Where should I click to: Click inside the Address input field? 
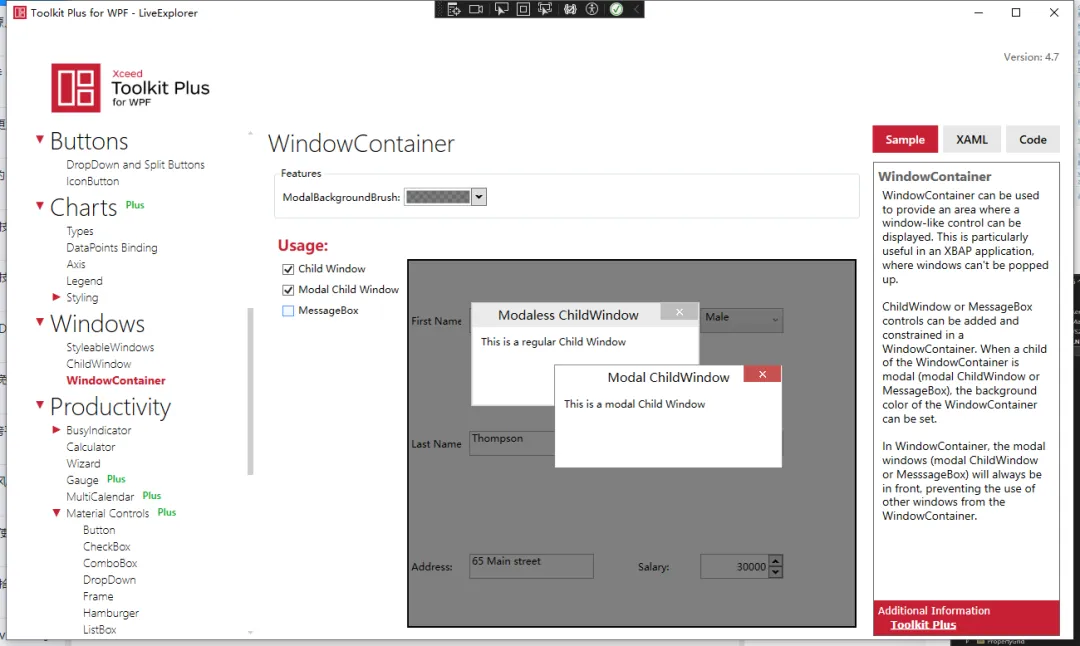[530, 566]
